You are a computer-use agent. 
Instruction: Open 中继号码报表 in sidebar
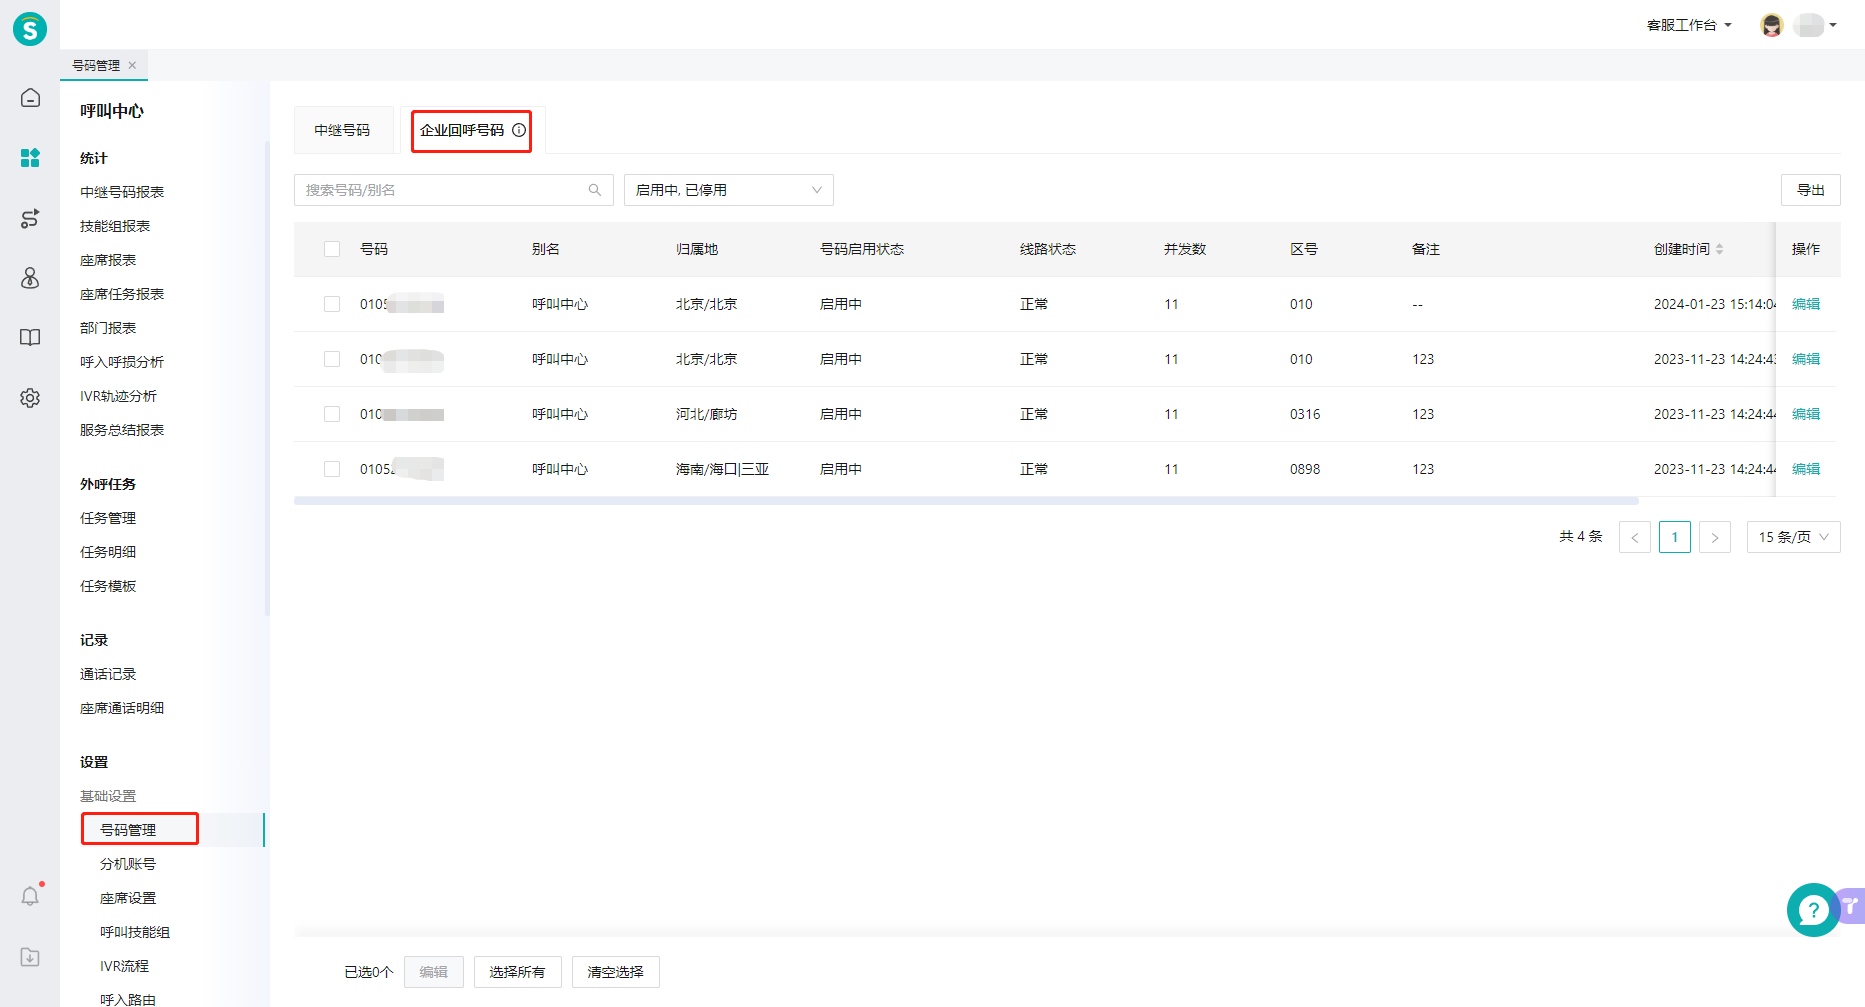[122, 192]
